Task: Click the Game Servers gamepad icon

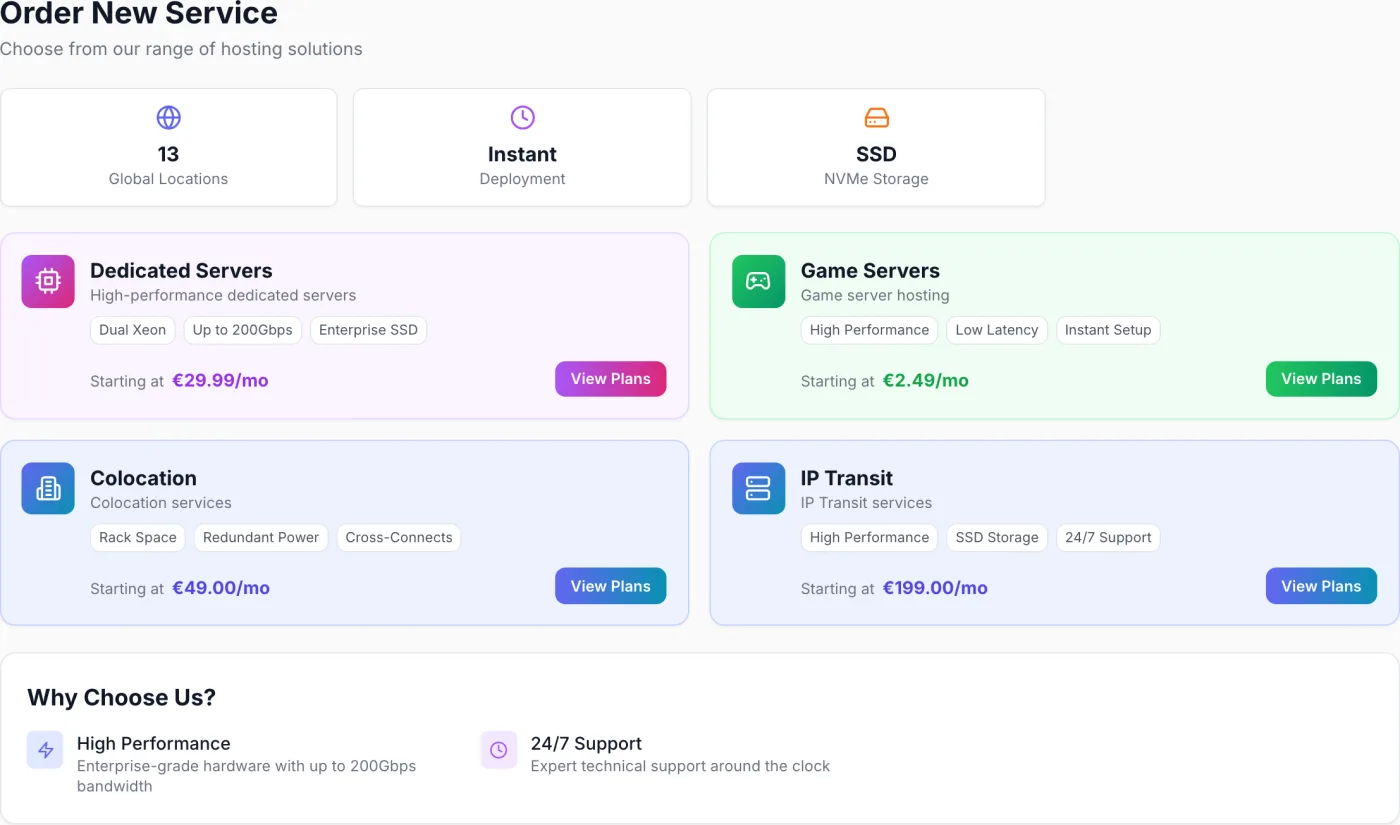Action: pos(758,281)
